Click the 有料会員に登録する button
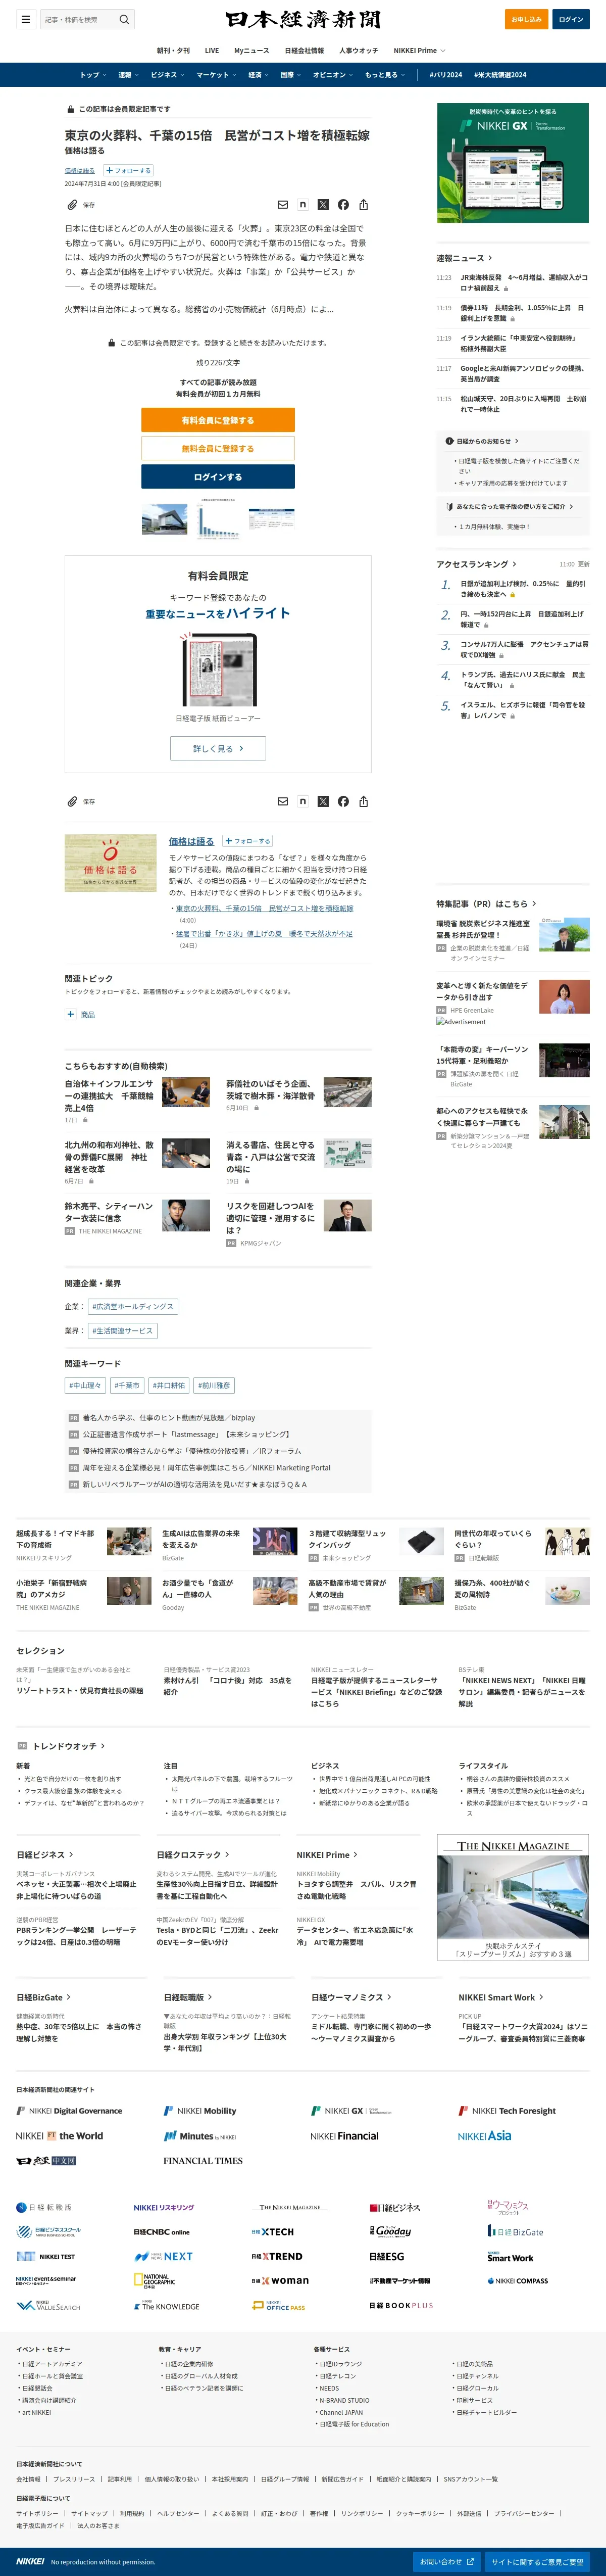This screenshot has height=2576, width=606. 218,420
